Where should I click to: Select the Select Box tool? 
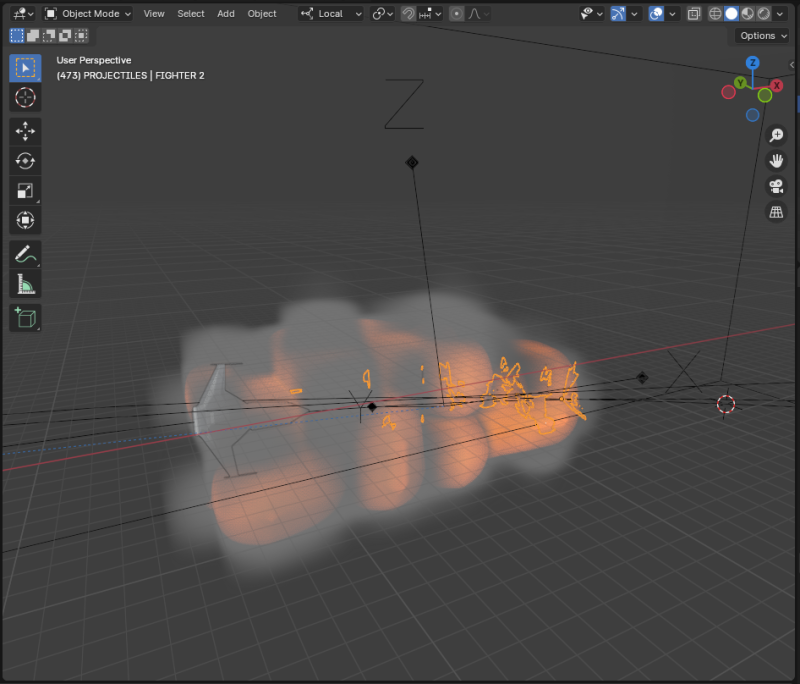[x=25, y=68]
